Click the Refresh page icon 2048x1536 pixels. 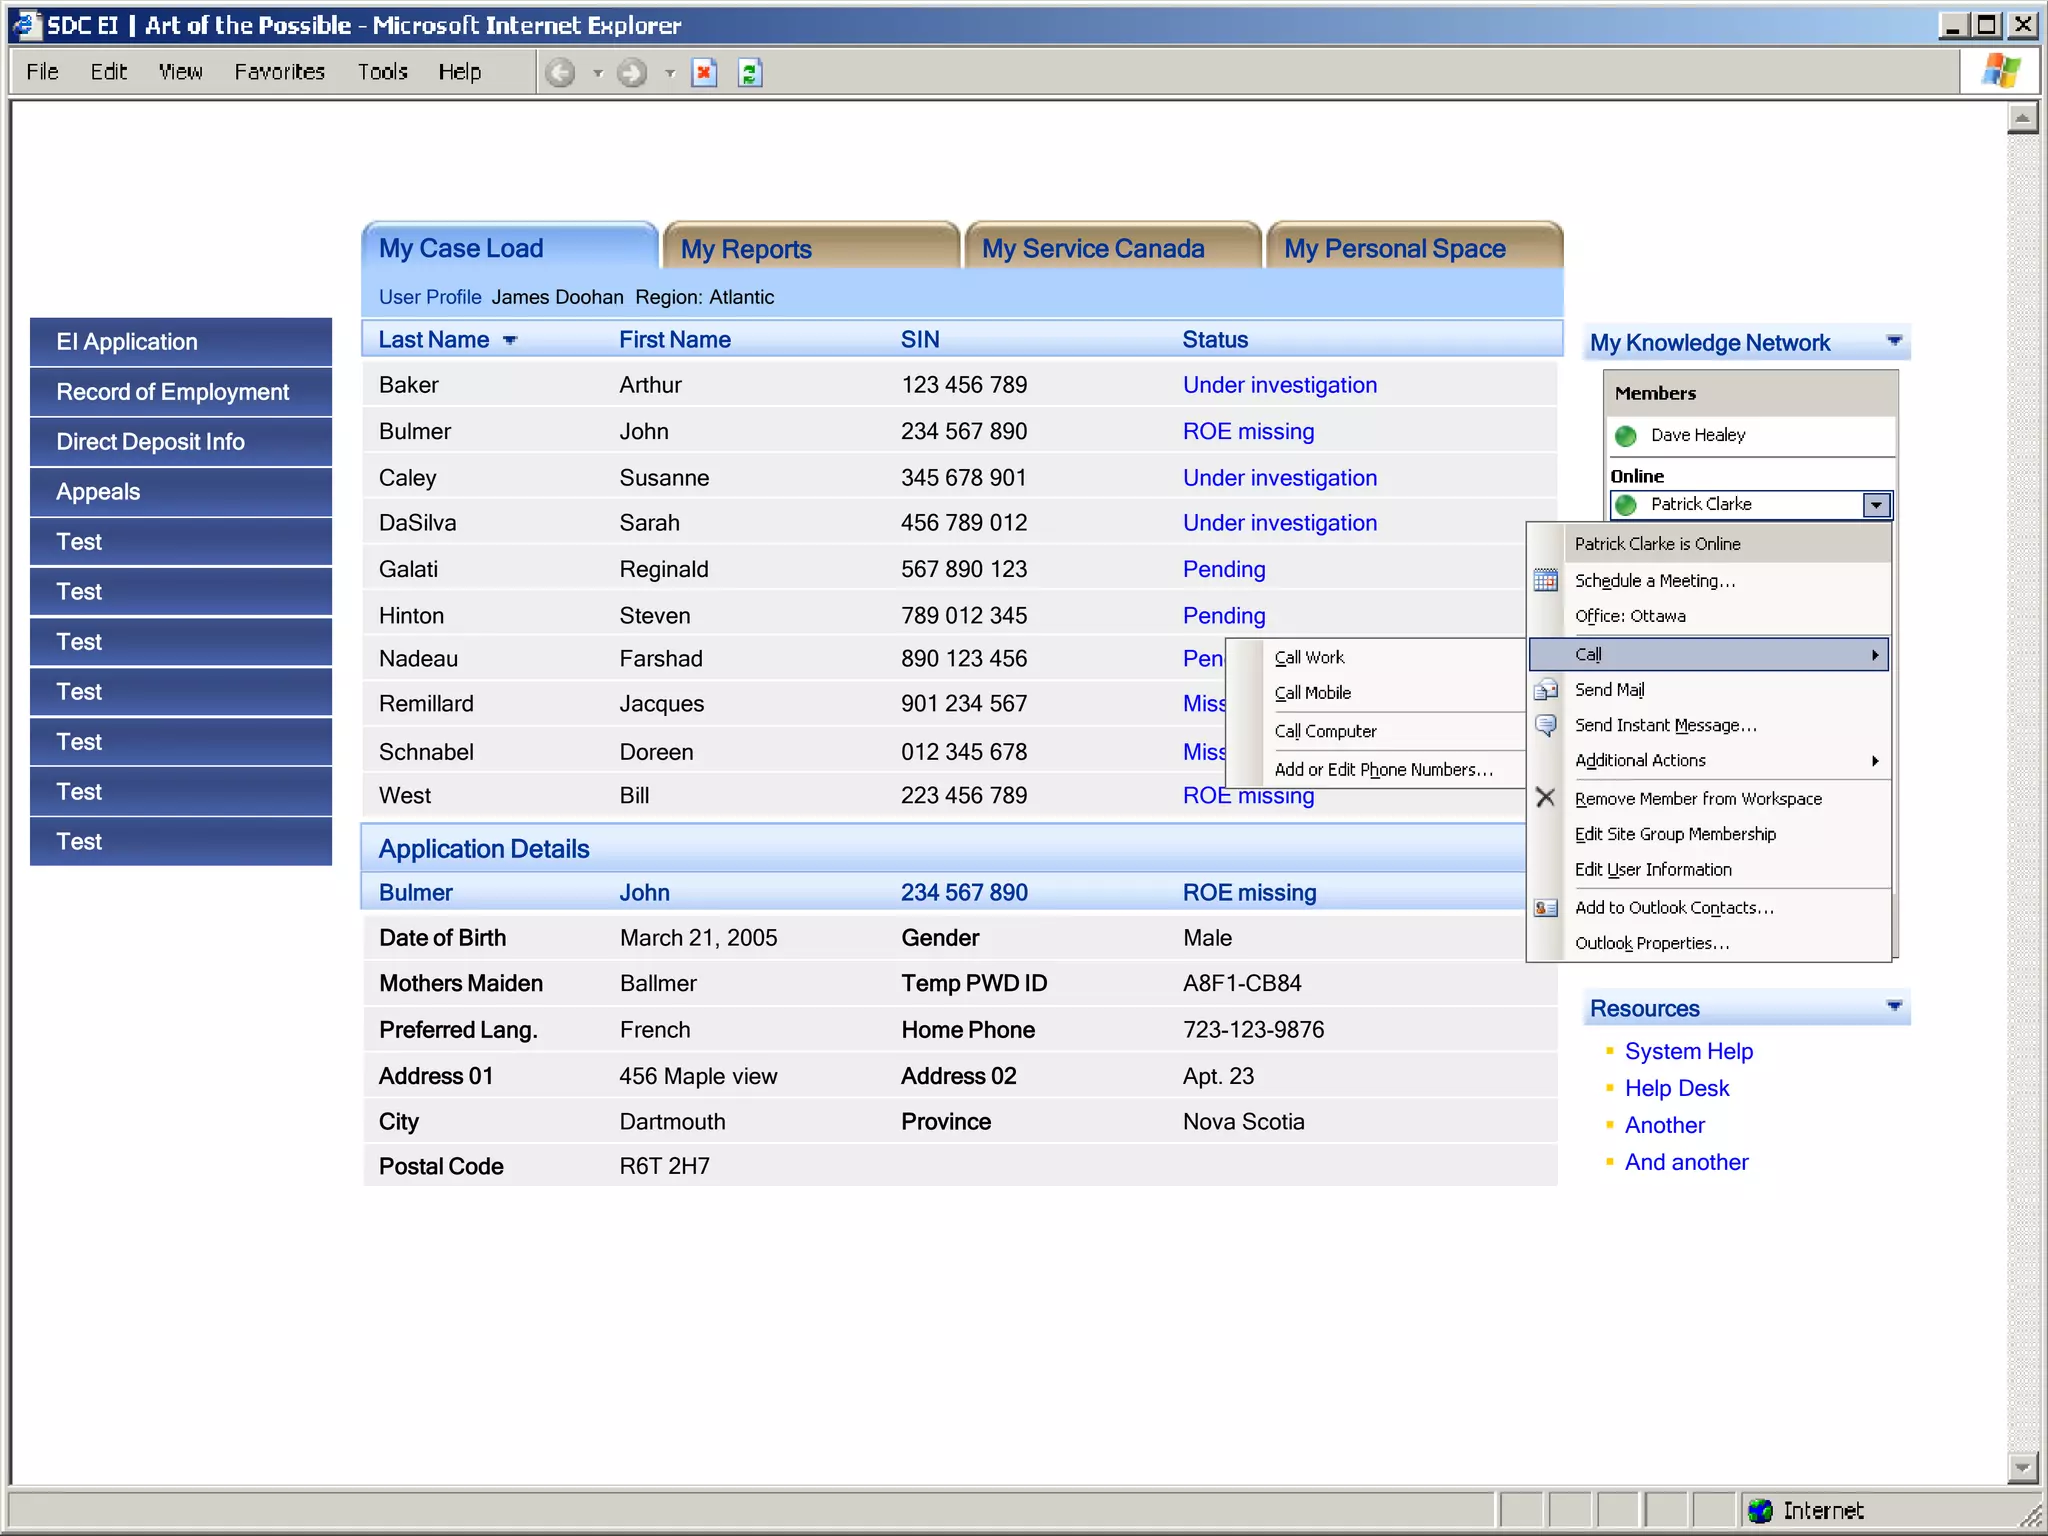750,73
